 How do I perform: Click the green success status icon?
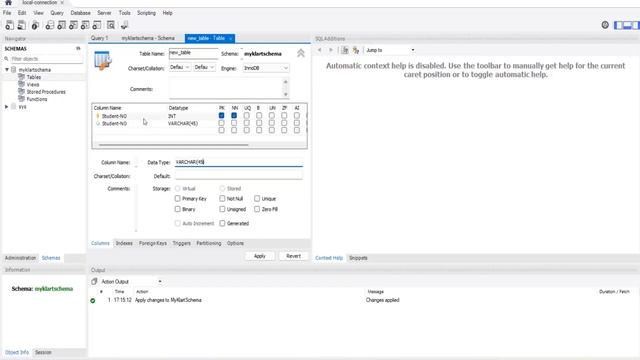(93, 300)
